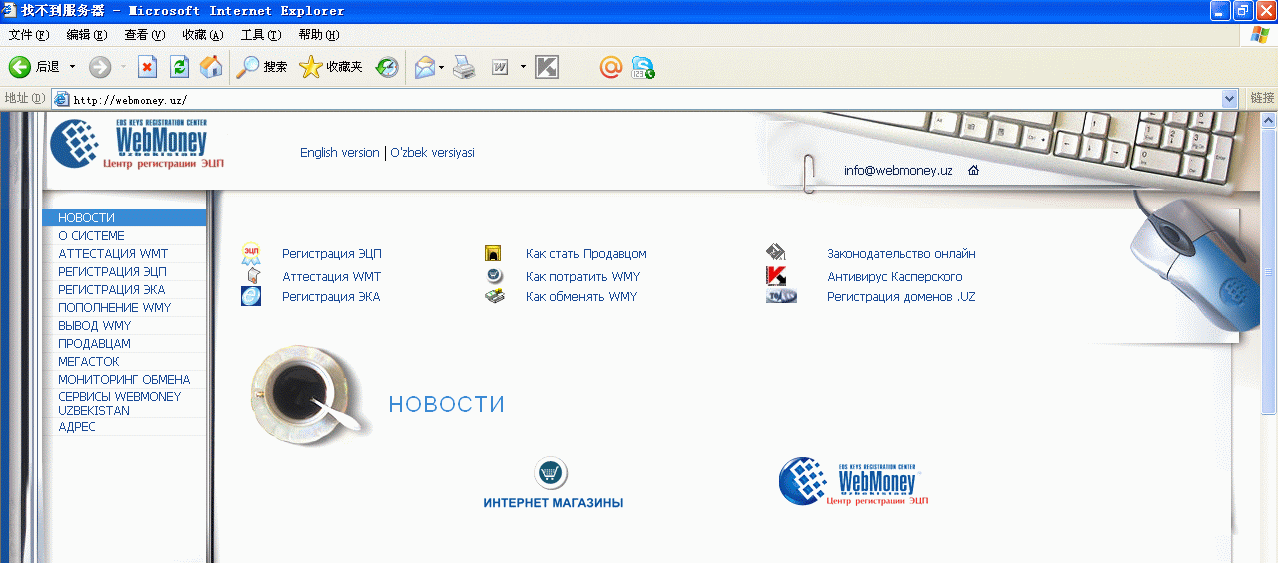1278x563 pixels.
Task: Print the page using printer icon
Action: tap(464, 67)
